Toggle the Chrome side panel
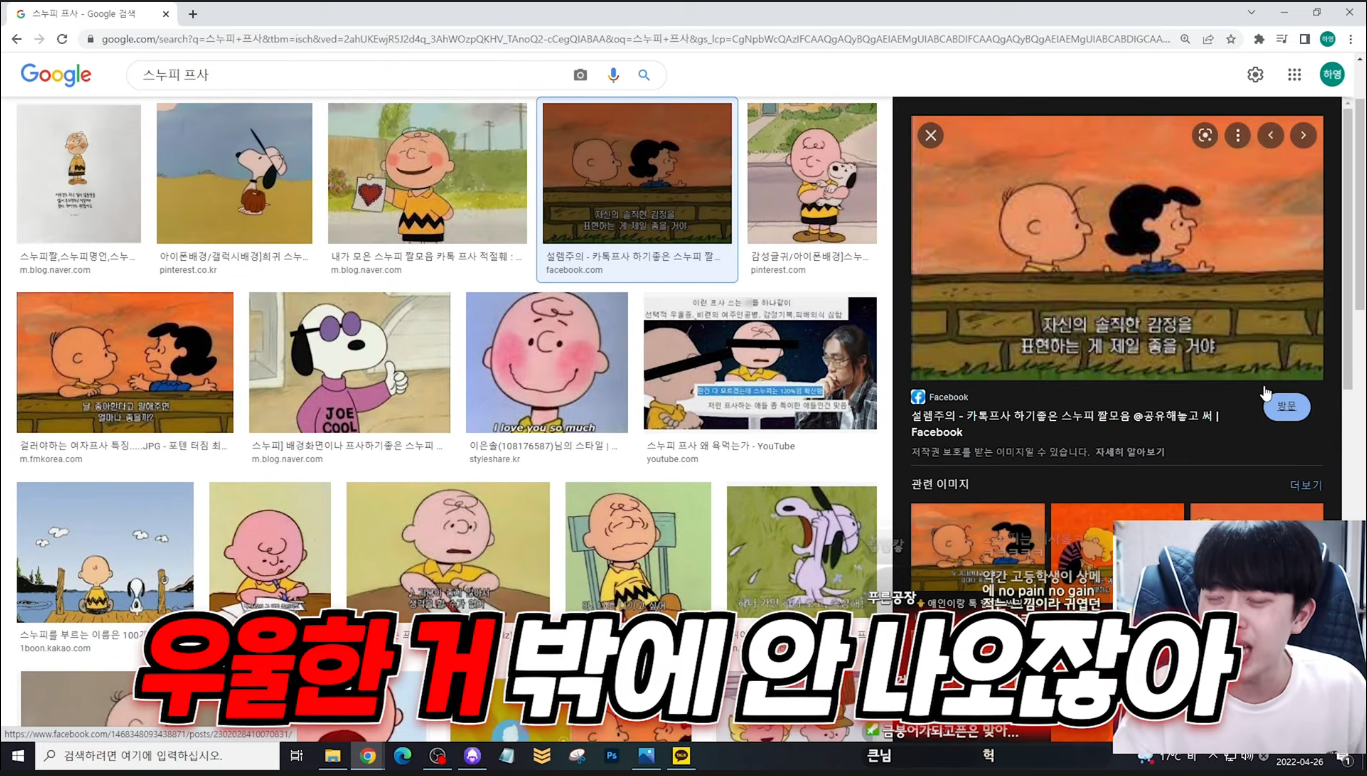The width and height of the screenshot is (1367, 776). point(1305,39)
